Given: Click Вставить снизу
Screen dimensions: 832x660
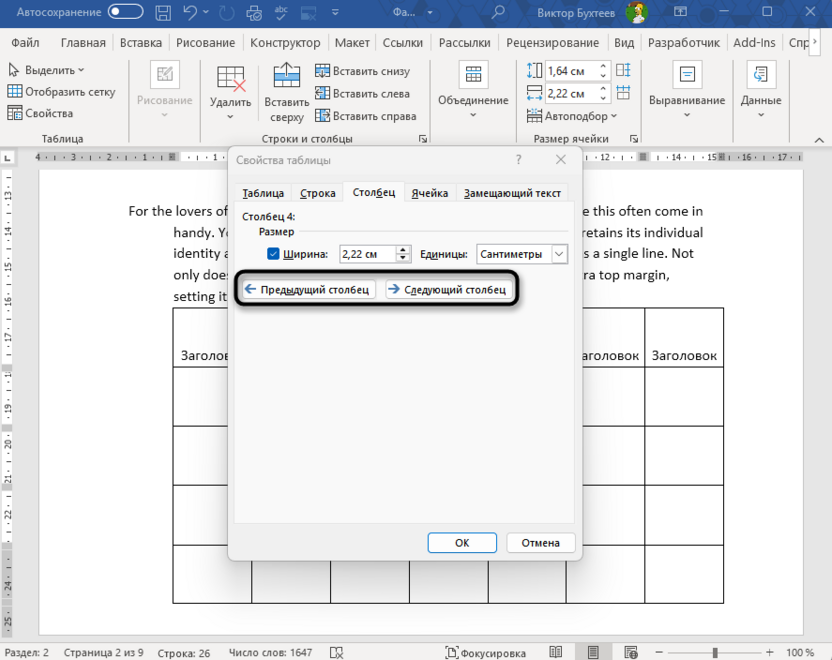Looking at the screenshot, I should 362,71.
